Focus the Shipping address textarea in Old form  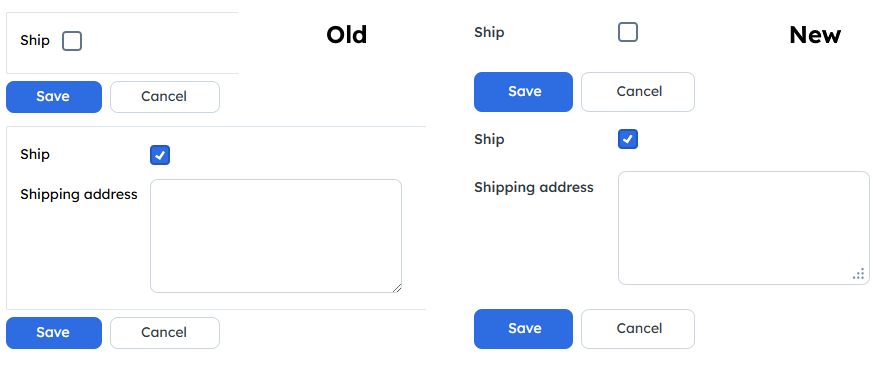click(276, 236)
